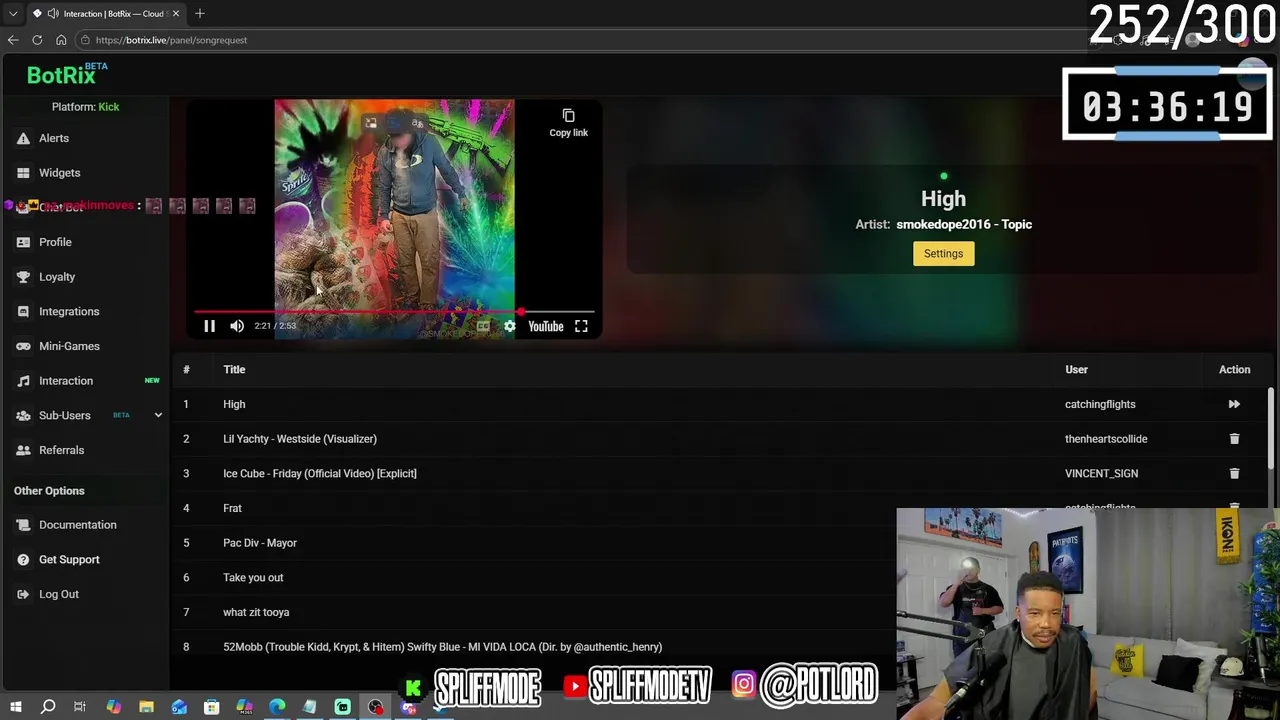Open the video player settings gear
The width and height of the screenshot is (1280, 720).
[510, 326]
